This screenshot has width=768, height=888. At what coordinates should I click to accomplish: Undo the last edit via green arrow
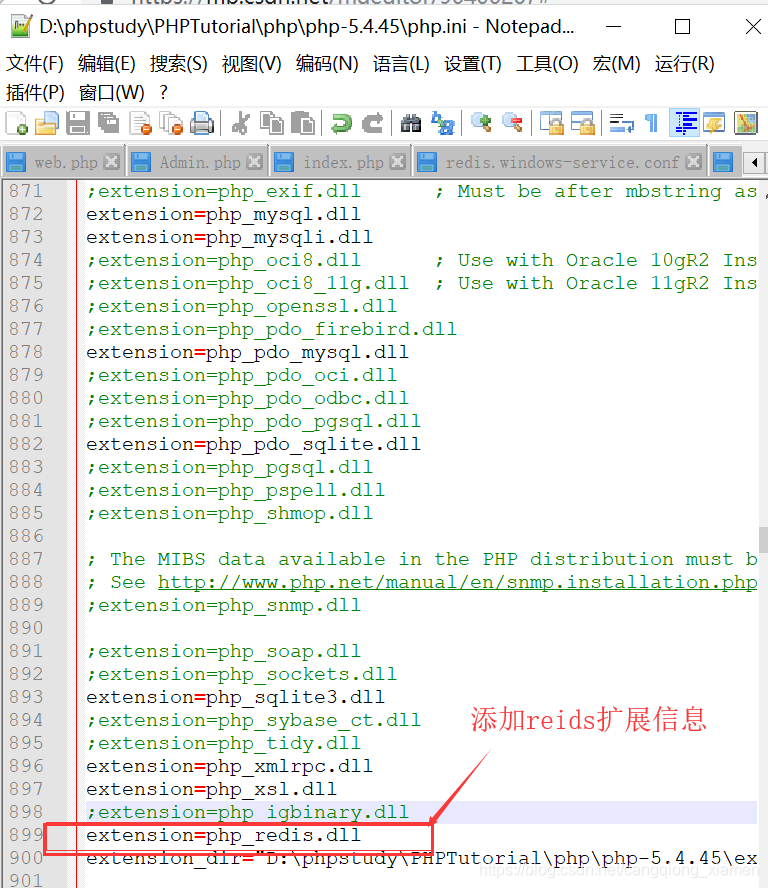(342, 123)
